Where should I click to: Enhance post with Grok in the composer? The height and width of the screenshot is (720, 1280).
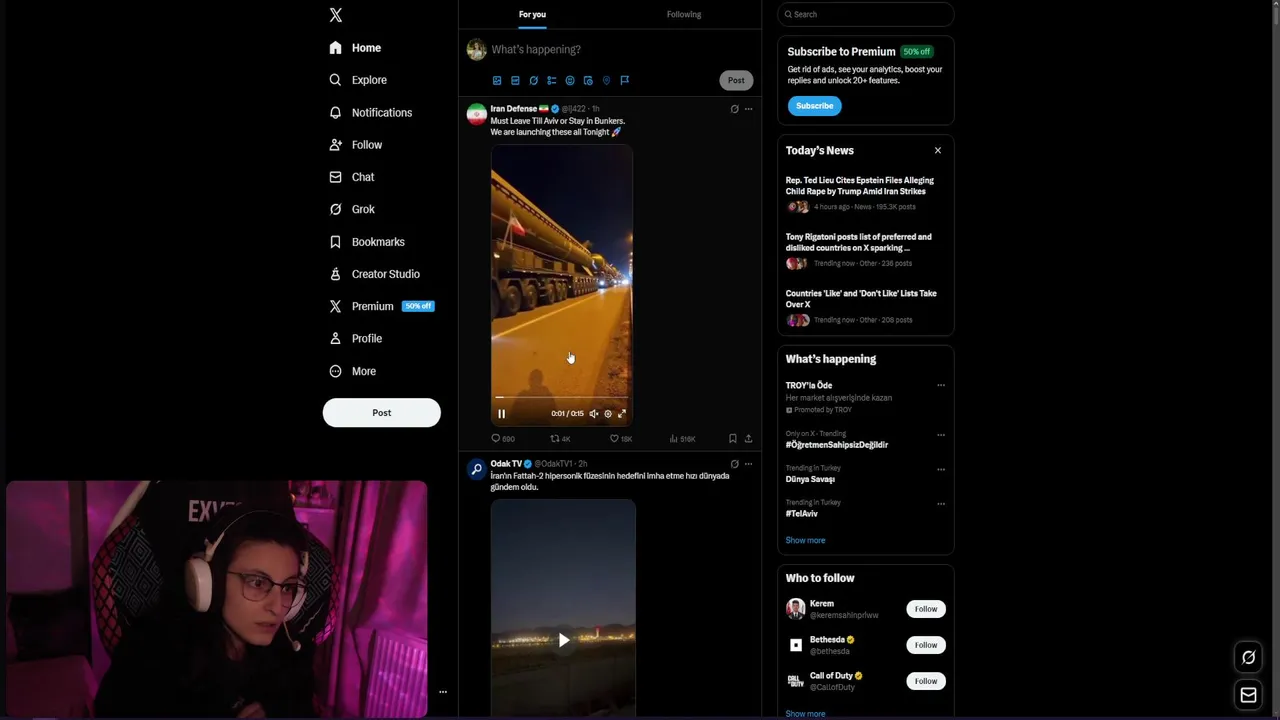point(533,80)
